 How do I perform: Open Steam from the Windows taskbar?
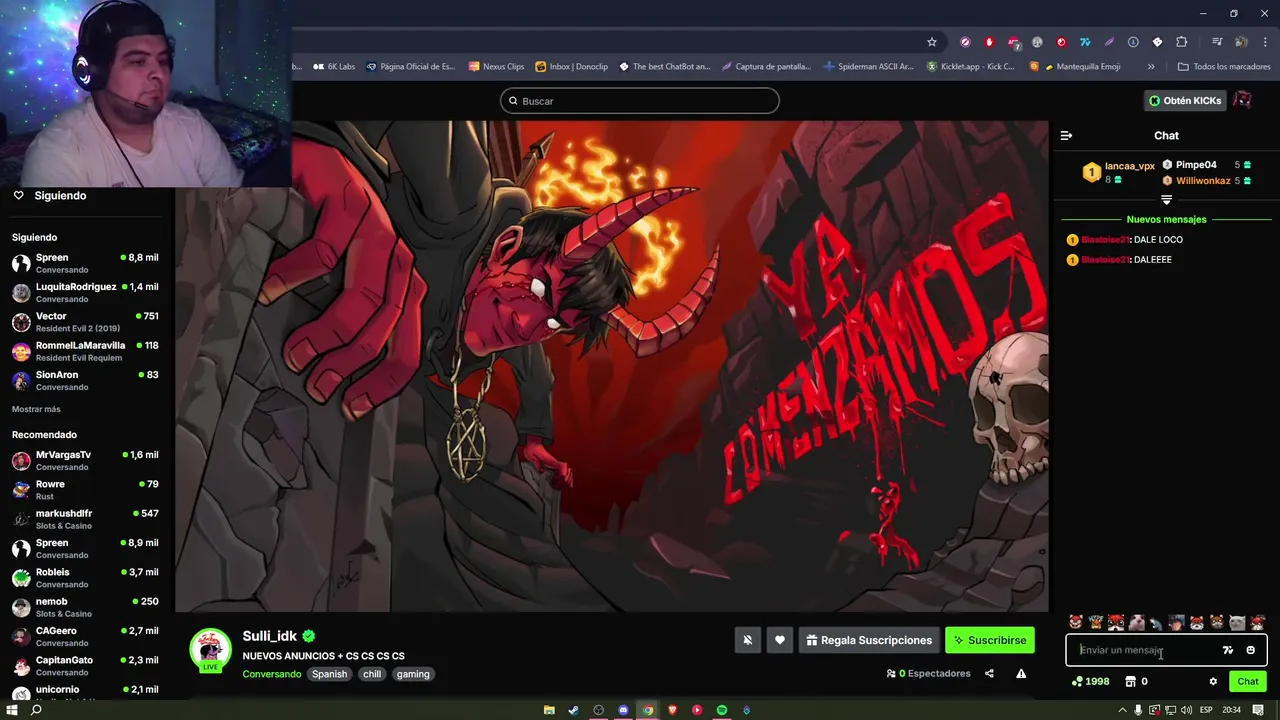click(573, 710)
